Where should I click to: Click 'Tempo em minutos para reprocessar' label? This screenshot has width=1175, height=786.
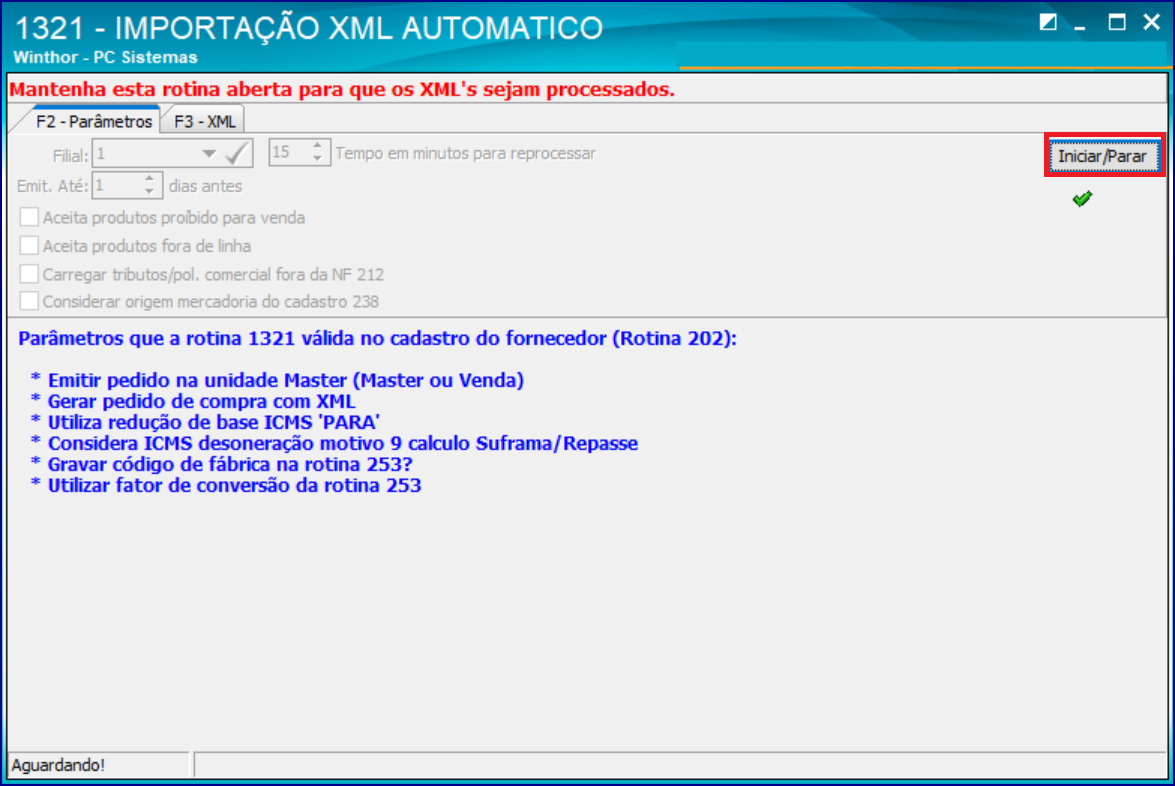coord(465,153)
